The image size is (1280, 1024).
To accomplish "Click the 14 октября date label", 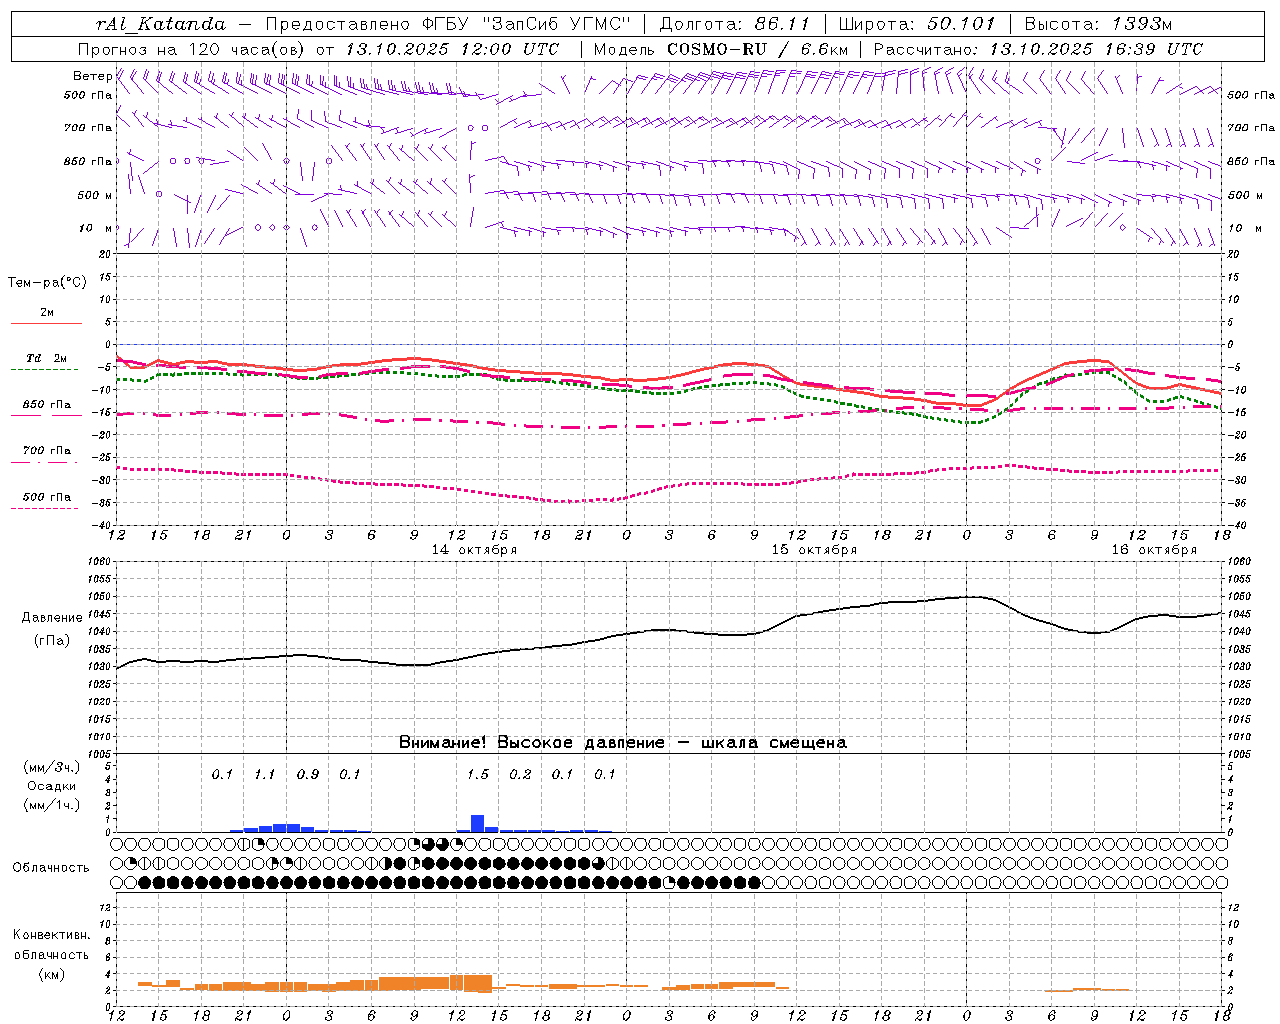I will 474,550.
